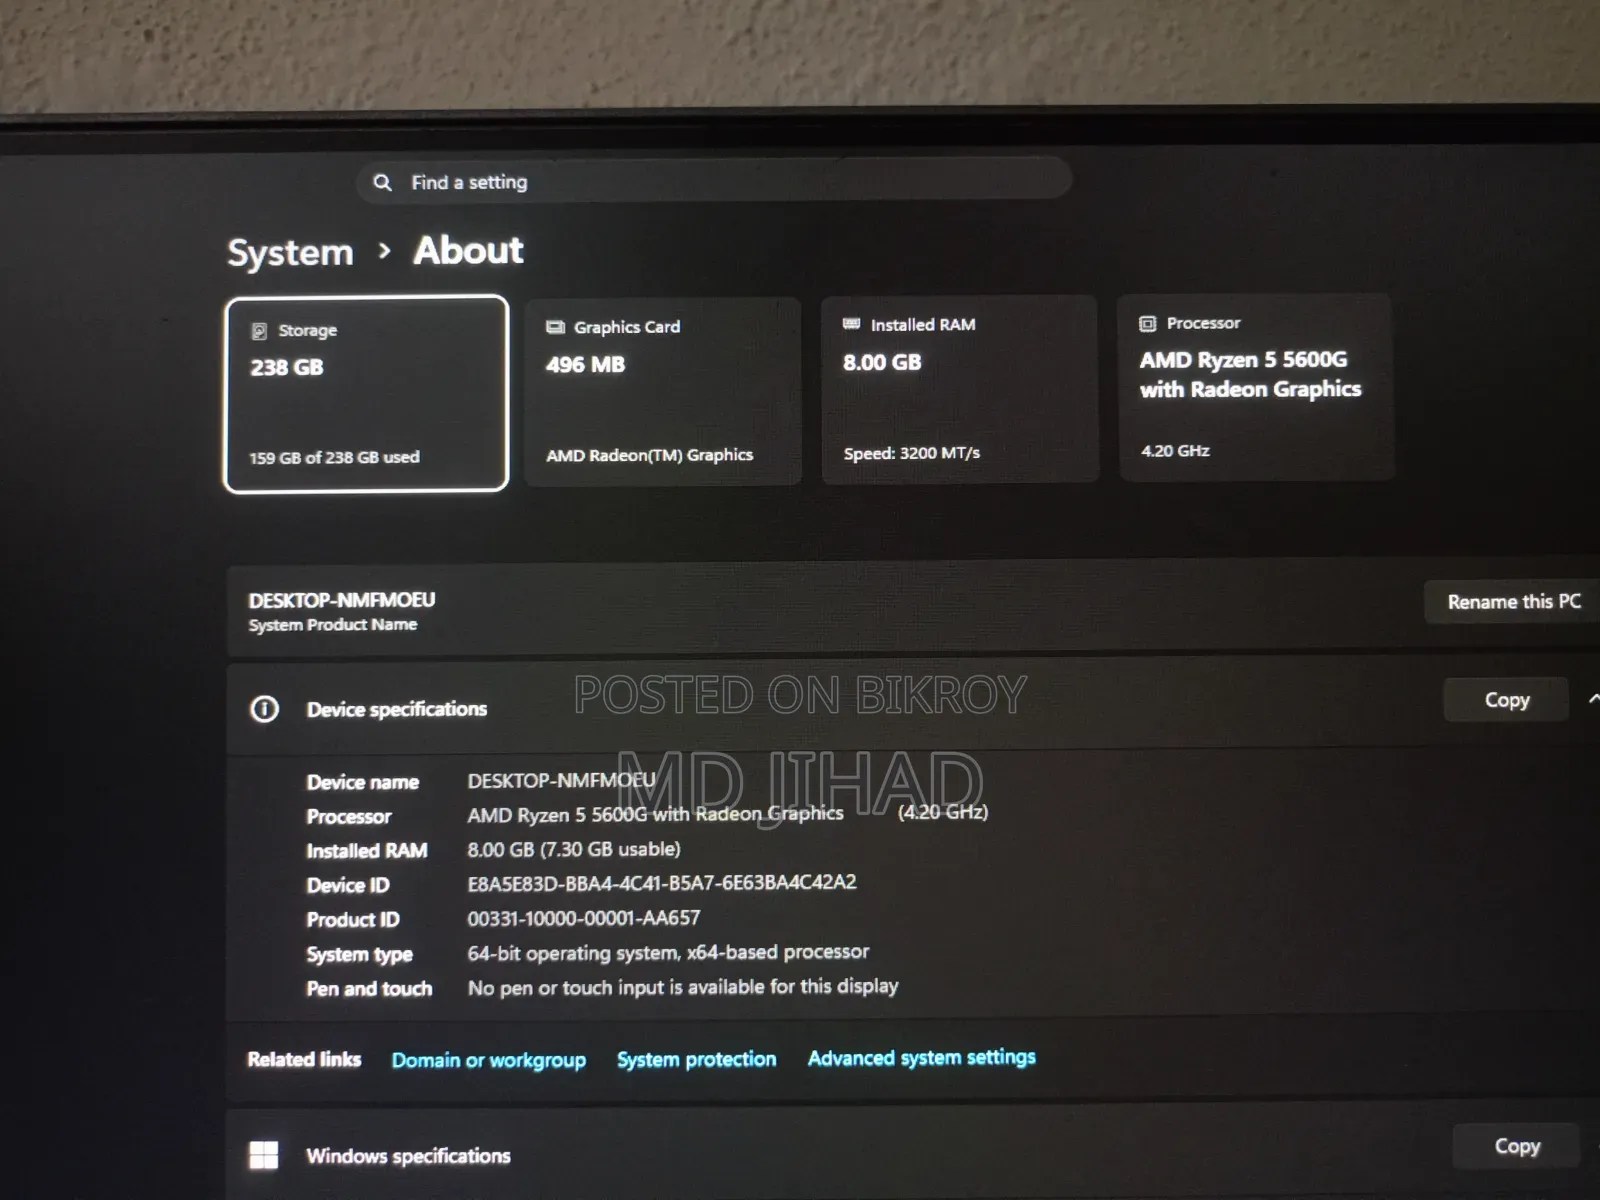Click the Processor CPU icon
The image size is (1600, 1200).
[x=1147, y=323]
